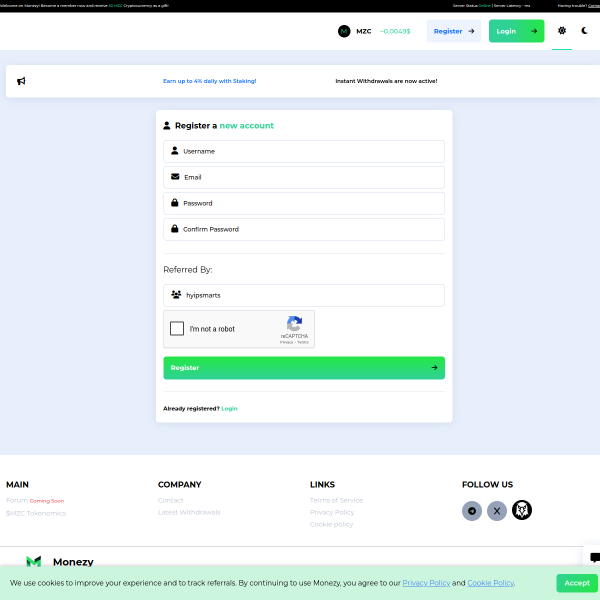Open the footer Cookie policy link

[331, 524]
